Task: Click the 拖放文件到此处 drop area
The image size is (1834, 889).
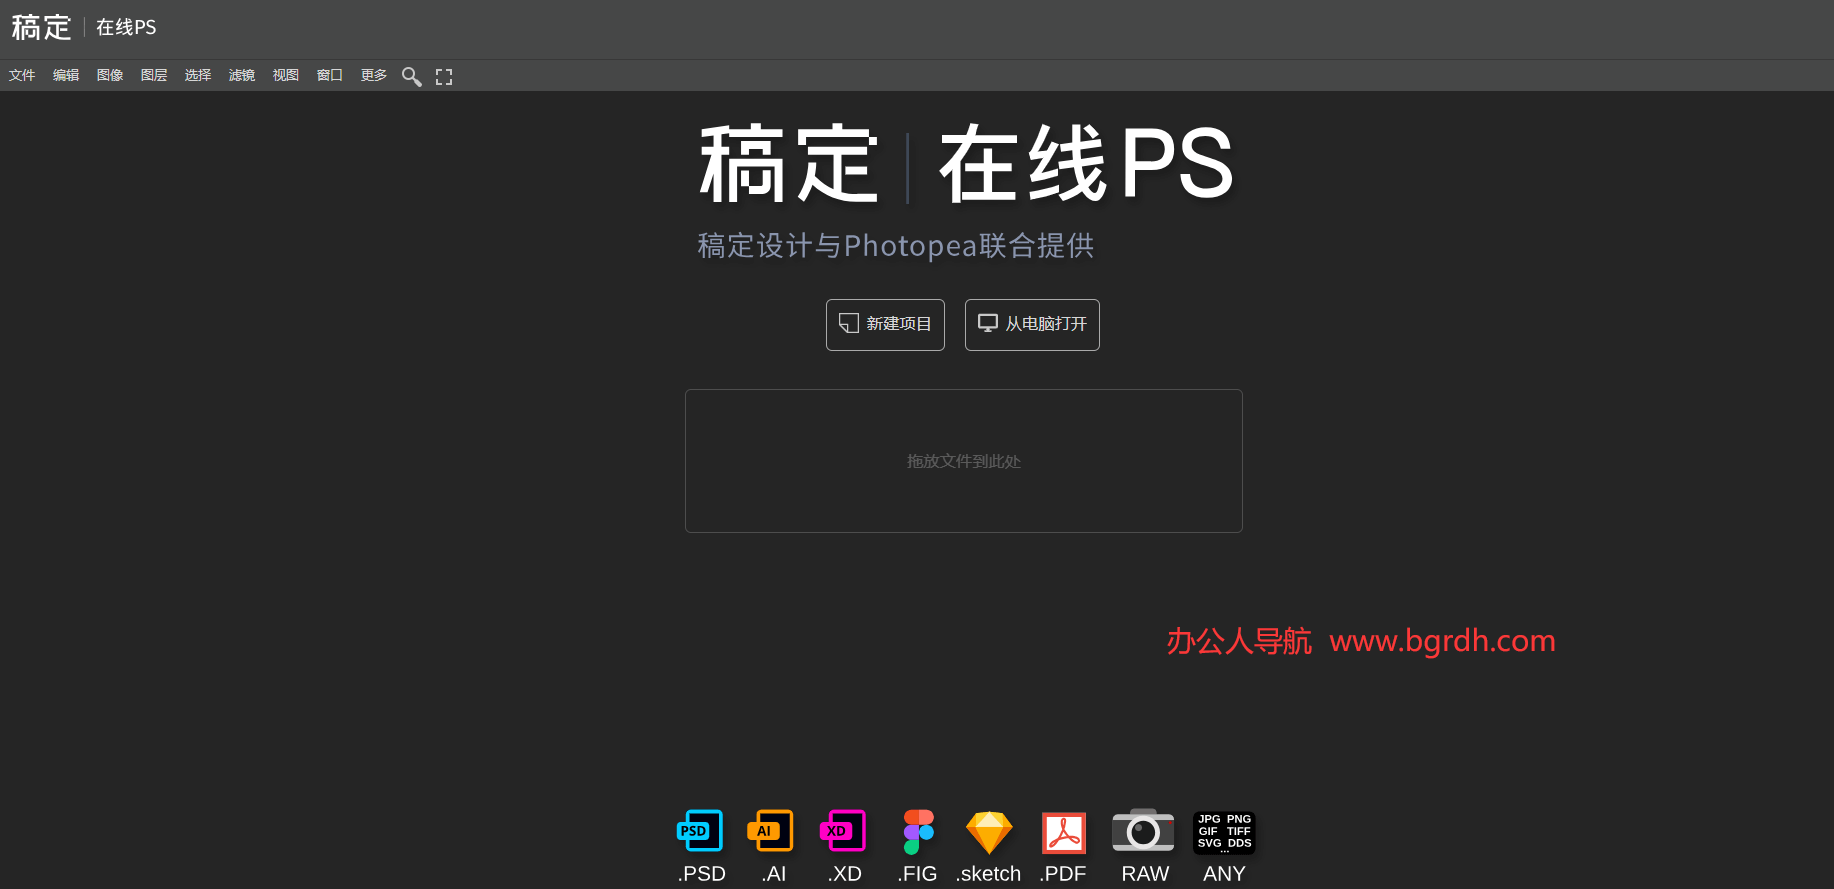Action: click(964, 461)
